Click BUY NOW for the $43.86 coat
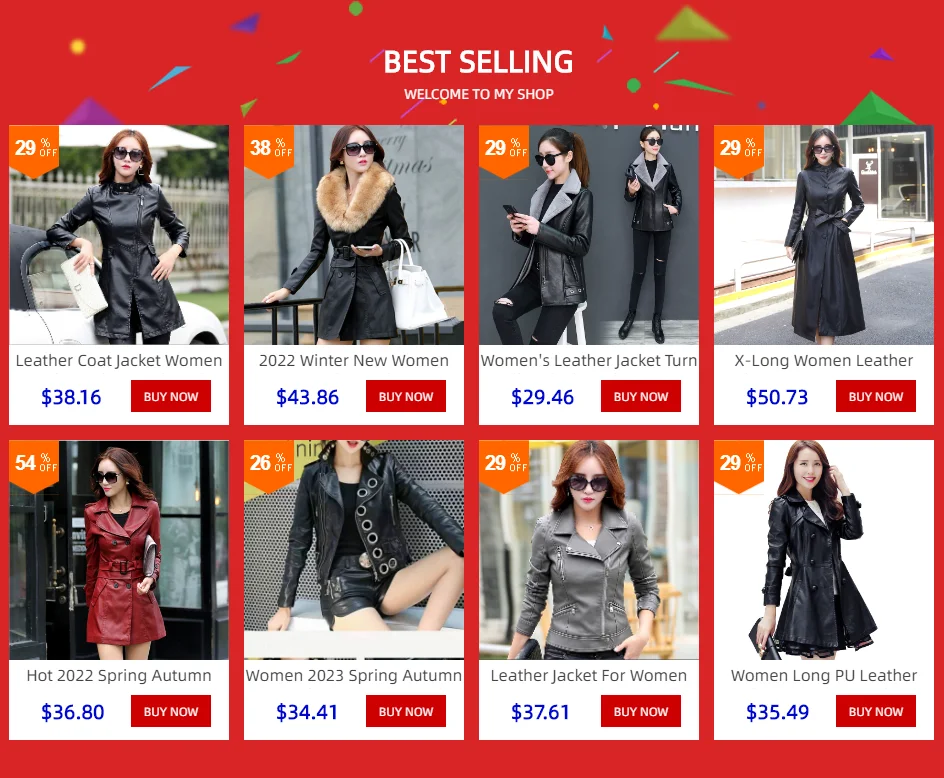The height and width of the screenshot is (778, 944). [x=406, y=396]
